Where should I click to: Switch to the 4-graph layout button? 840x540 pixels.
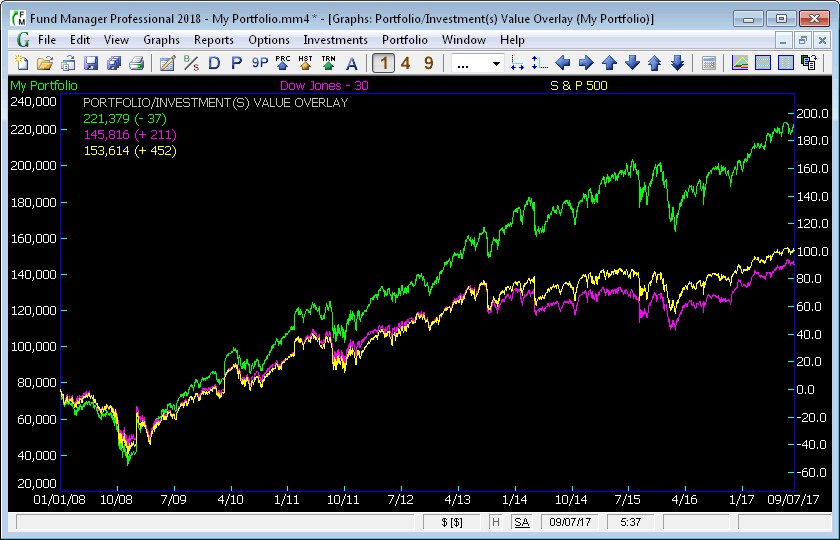(406, 63)
